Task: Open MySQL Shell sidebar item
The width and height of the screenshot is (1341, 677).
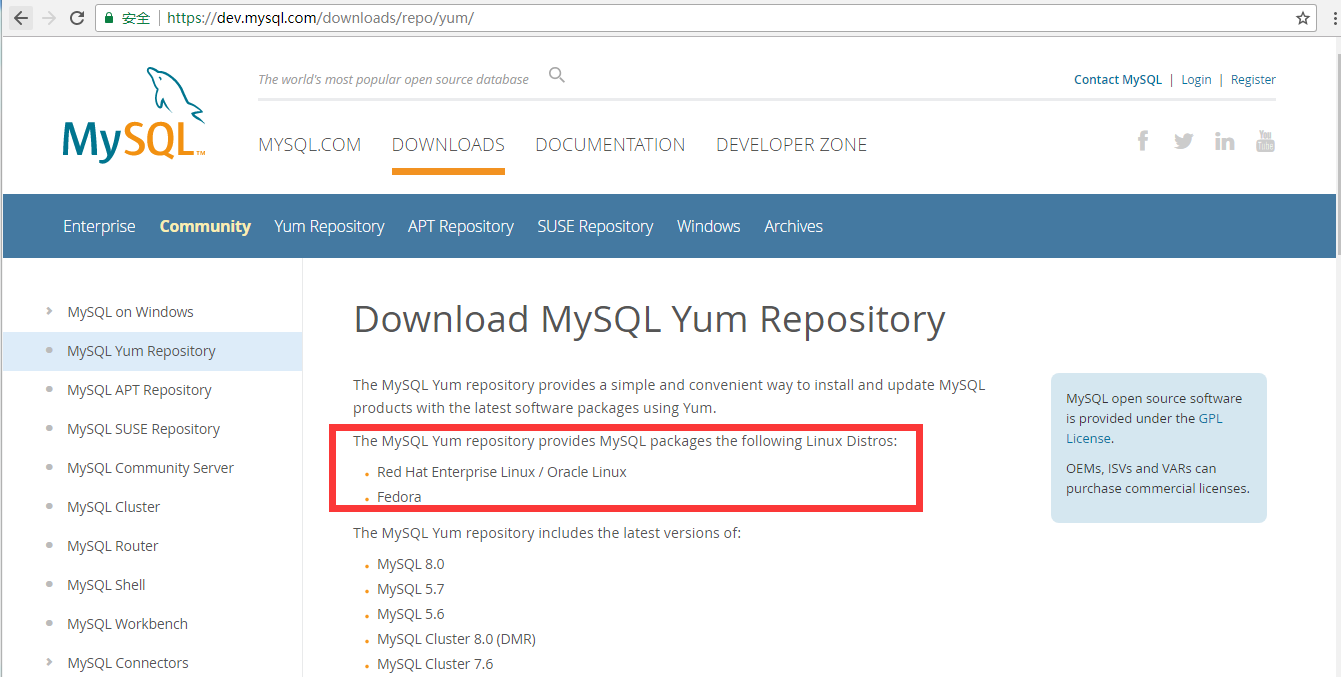Action: click(x=106, y=585)
